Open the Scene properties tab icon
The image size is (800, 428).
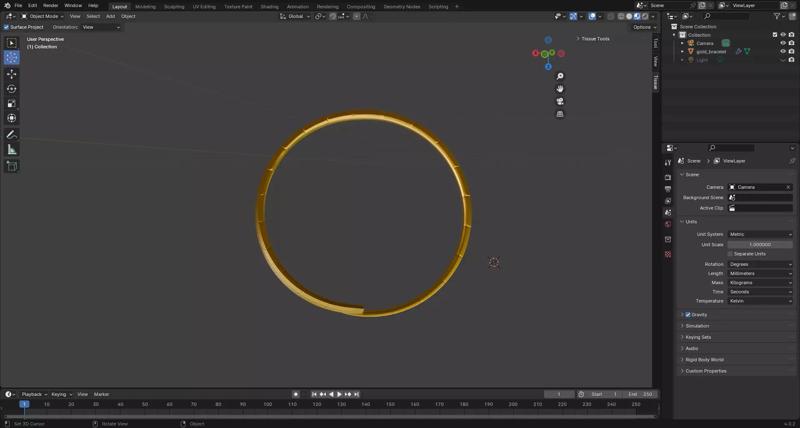coord(668,213)
